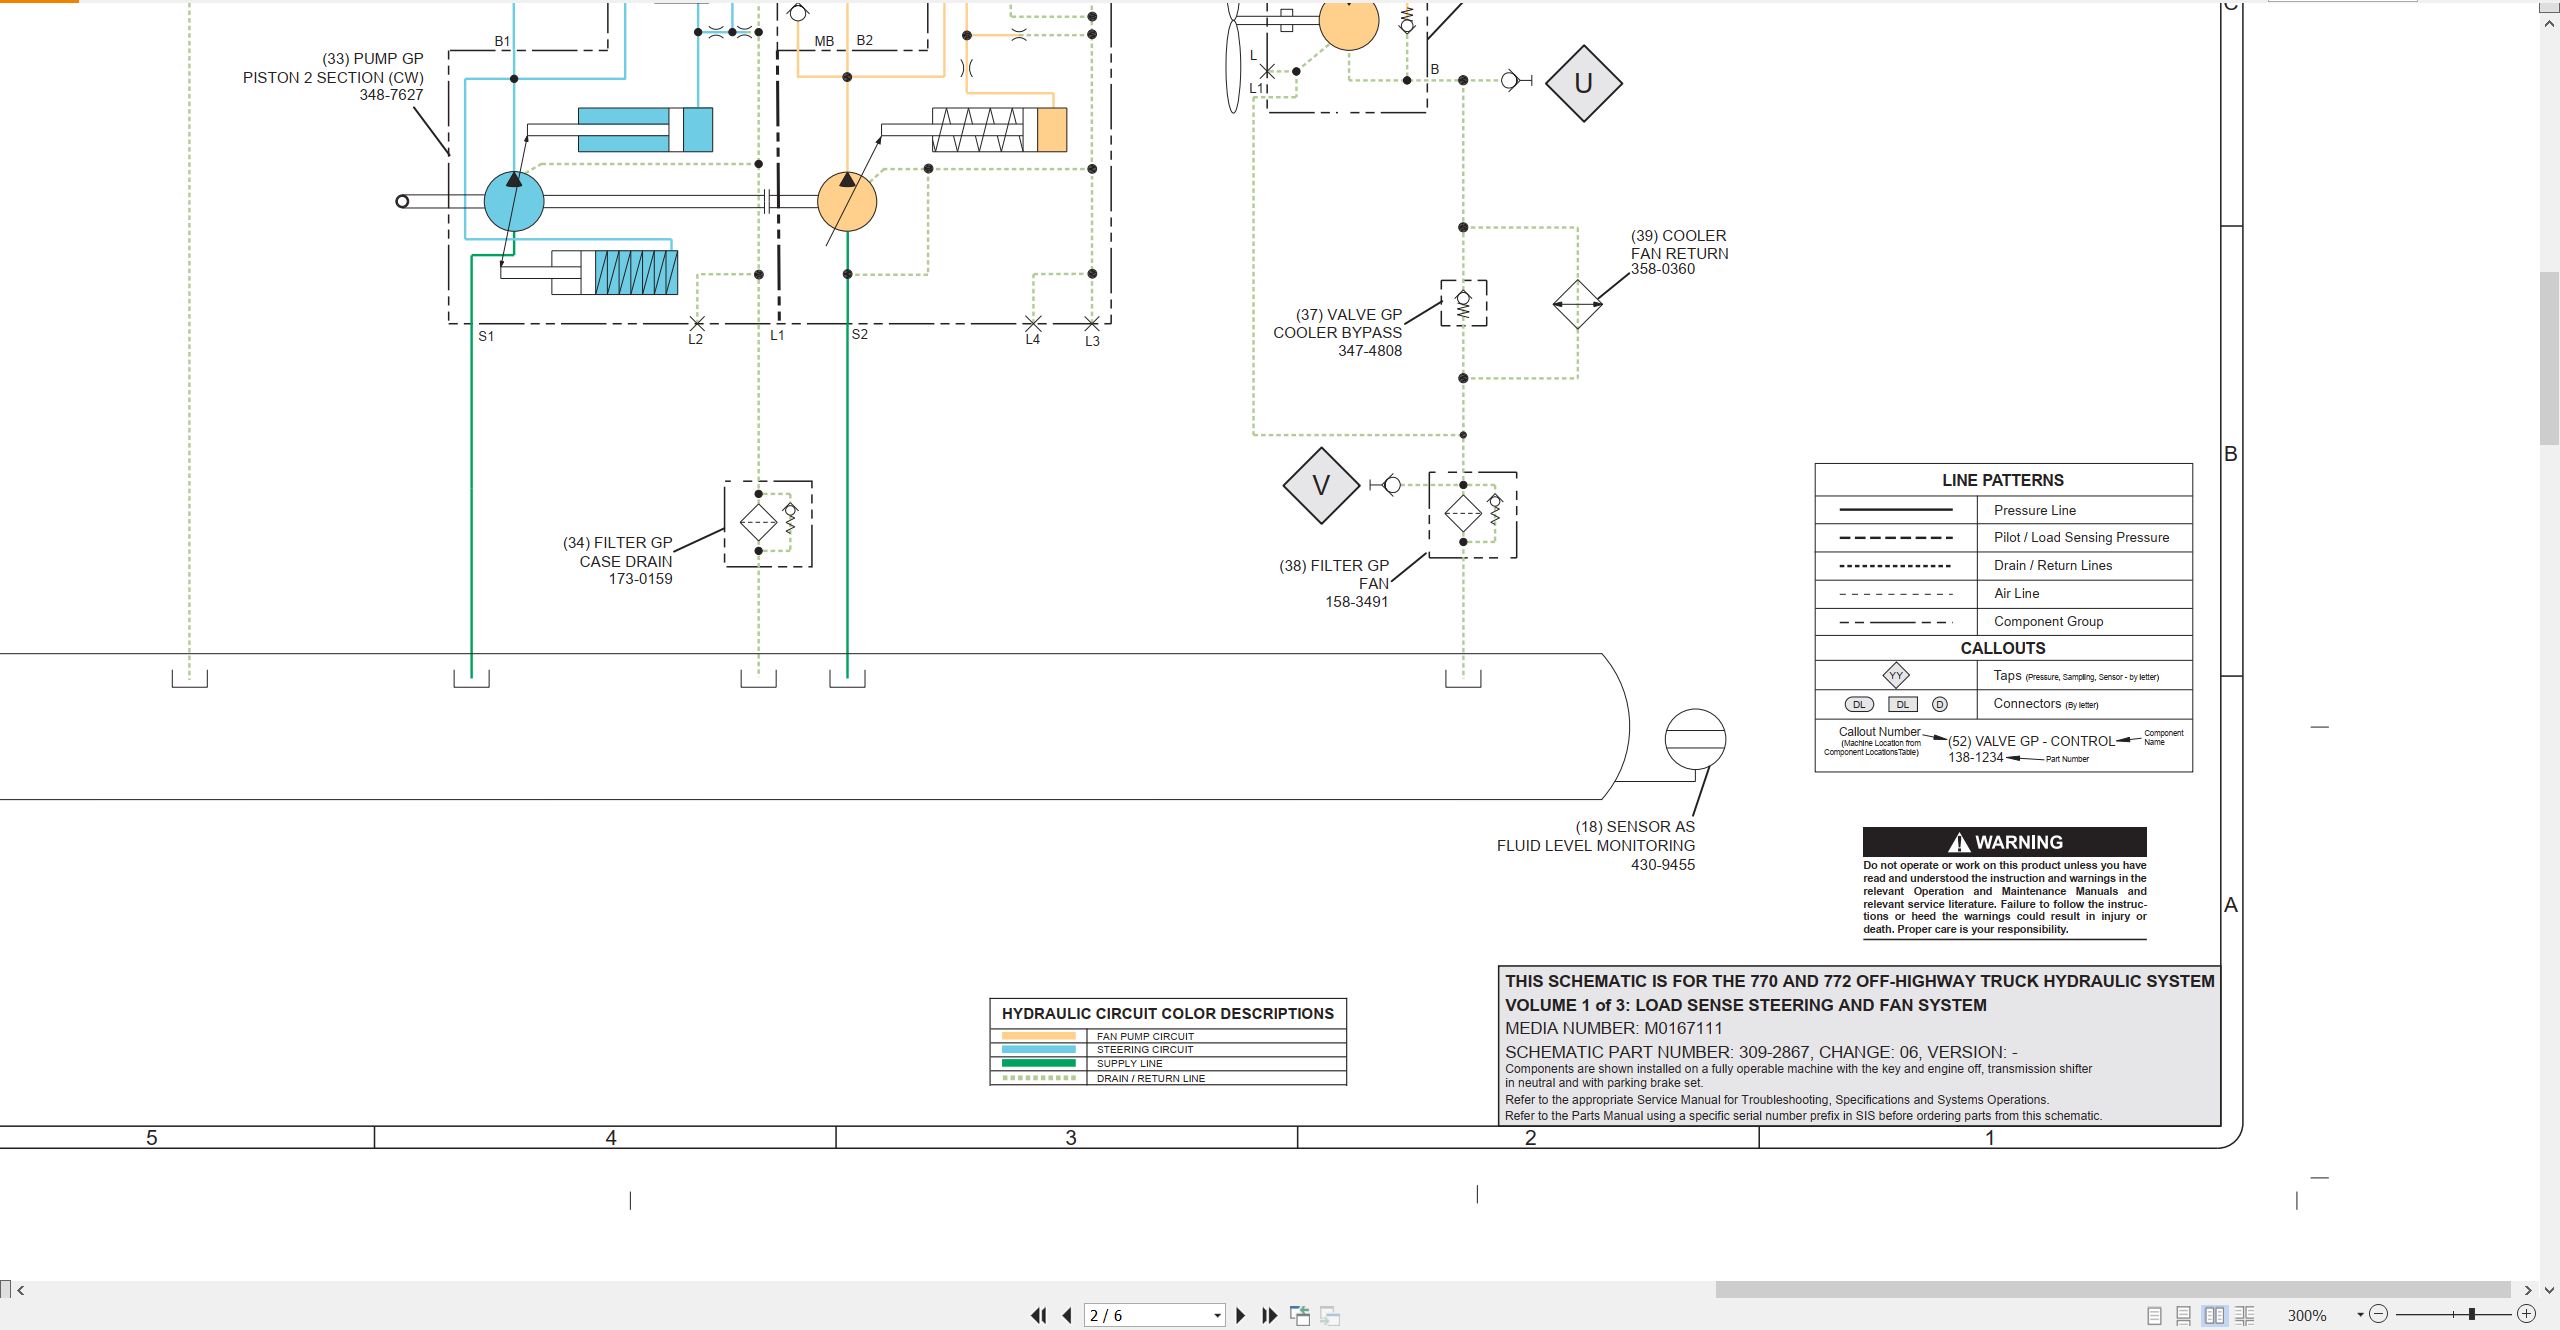Click the 'S1' port label
The width and height of the screenshot is (2560, 1330).
[486, 336]
